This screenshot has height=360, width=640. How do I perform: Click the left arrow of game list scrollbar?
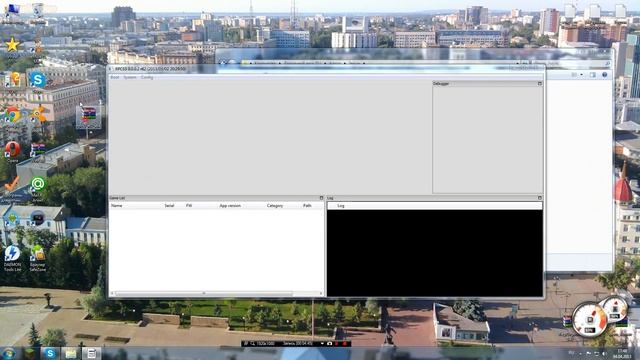pos(112,293)
